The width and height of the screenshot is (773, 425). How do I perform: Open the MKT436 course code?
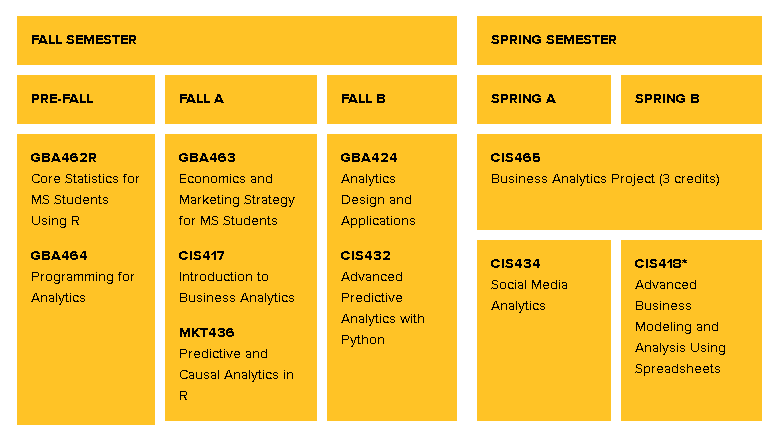click(207, 333)
